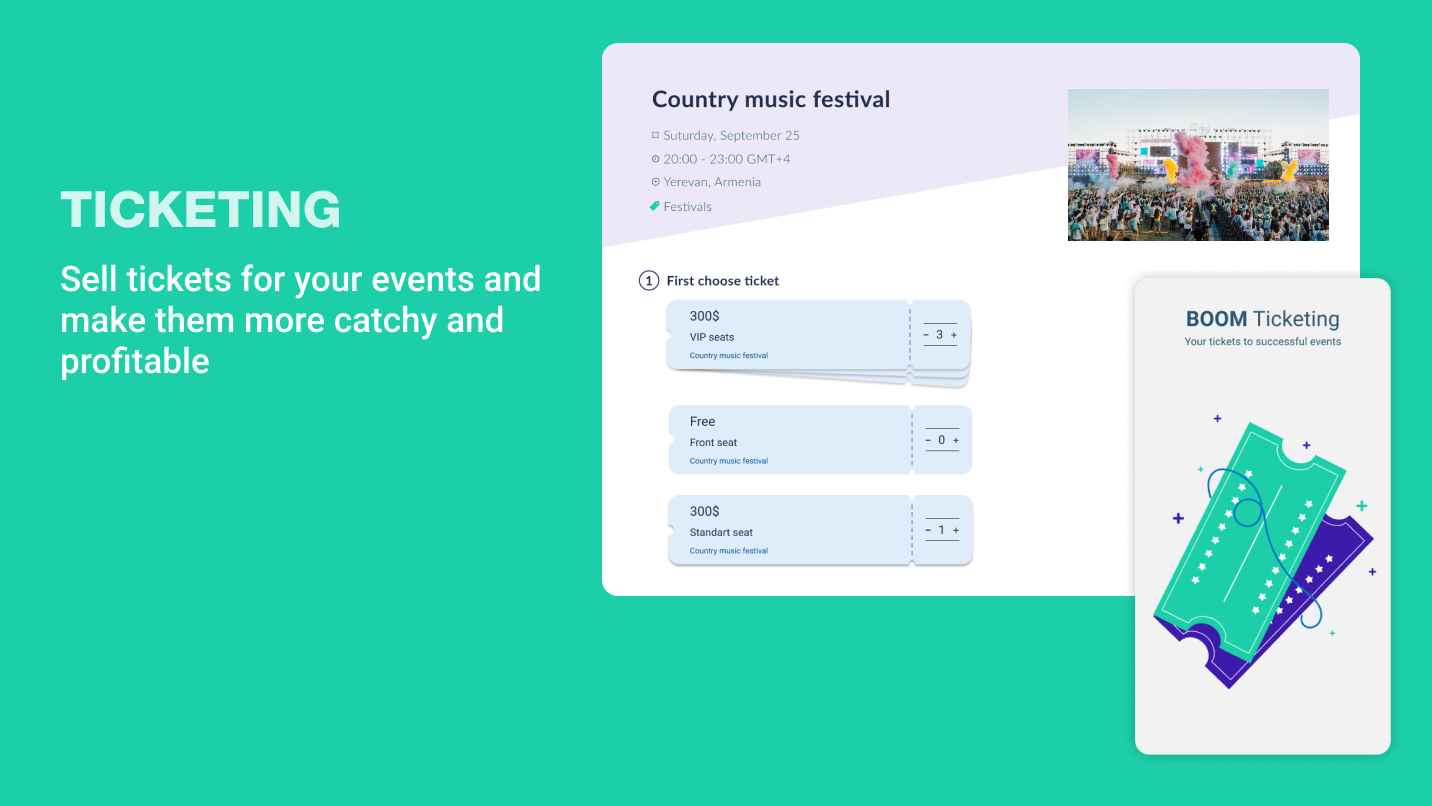Click the Country music festival link on Standart ticket
The height and width of the screenshot is (806, 1432).
coord(729,551)
